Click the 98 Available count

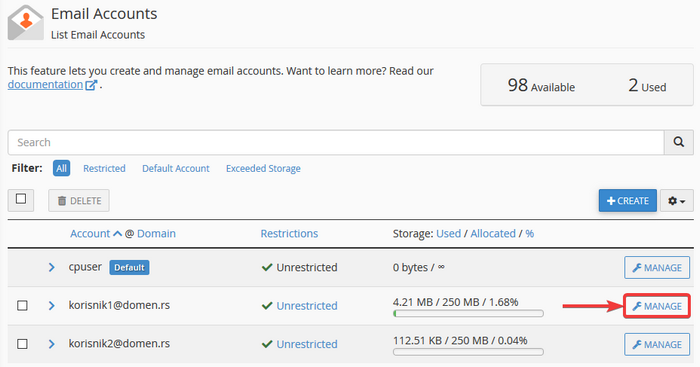tap(541, 85)
